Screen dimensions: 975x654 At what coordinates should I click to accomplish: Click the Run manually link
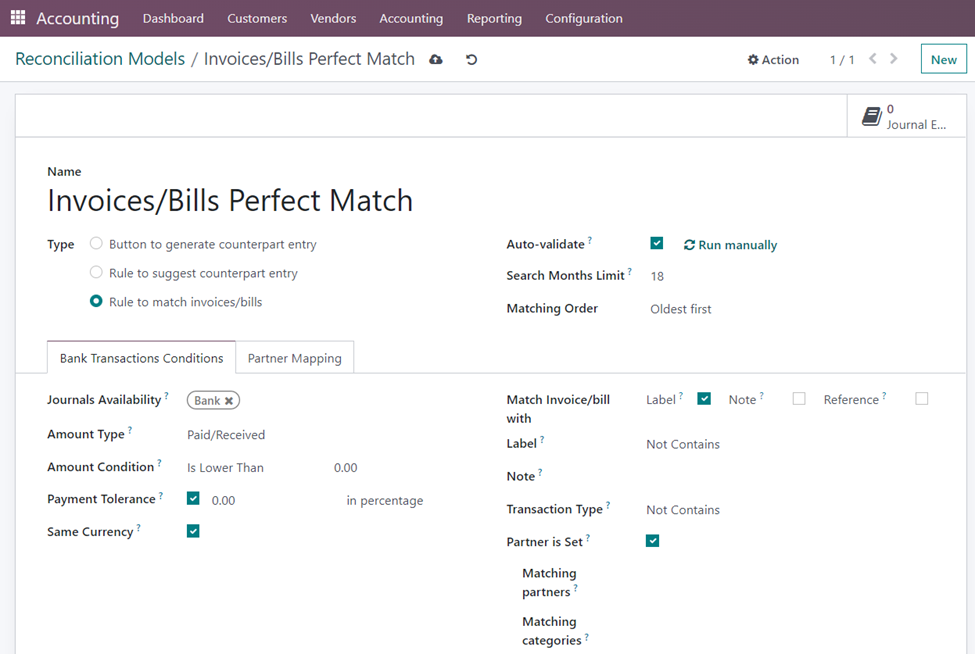[x=730, y=245]
